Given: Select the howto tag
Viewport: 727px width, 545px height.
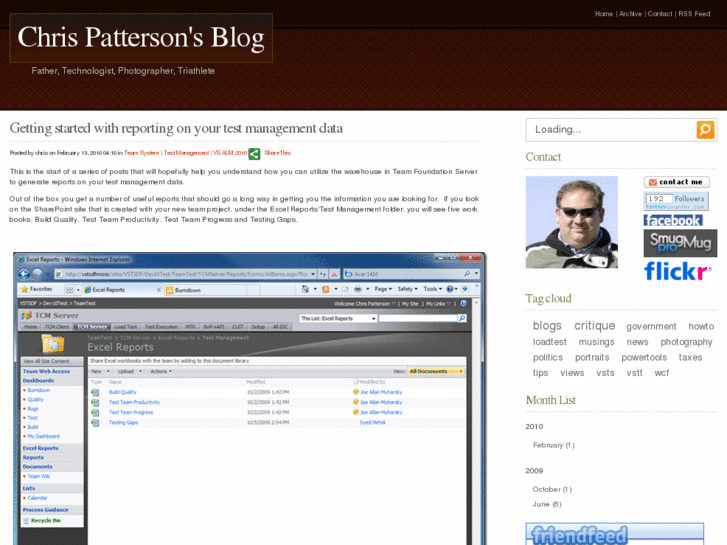Looking at the screenshot, I should click(x=701, y=327).
